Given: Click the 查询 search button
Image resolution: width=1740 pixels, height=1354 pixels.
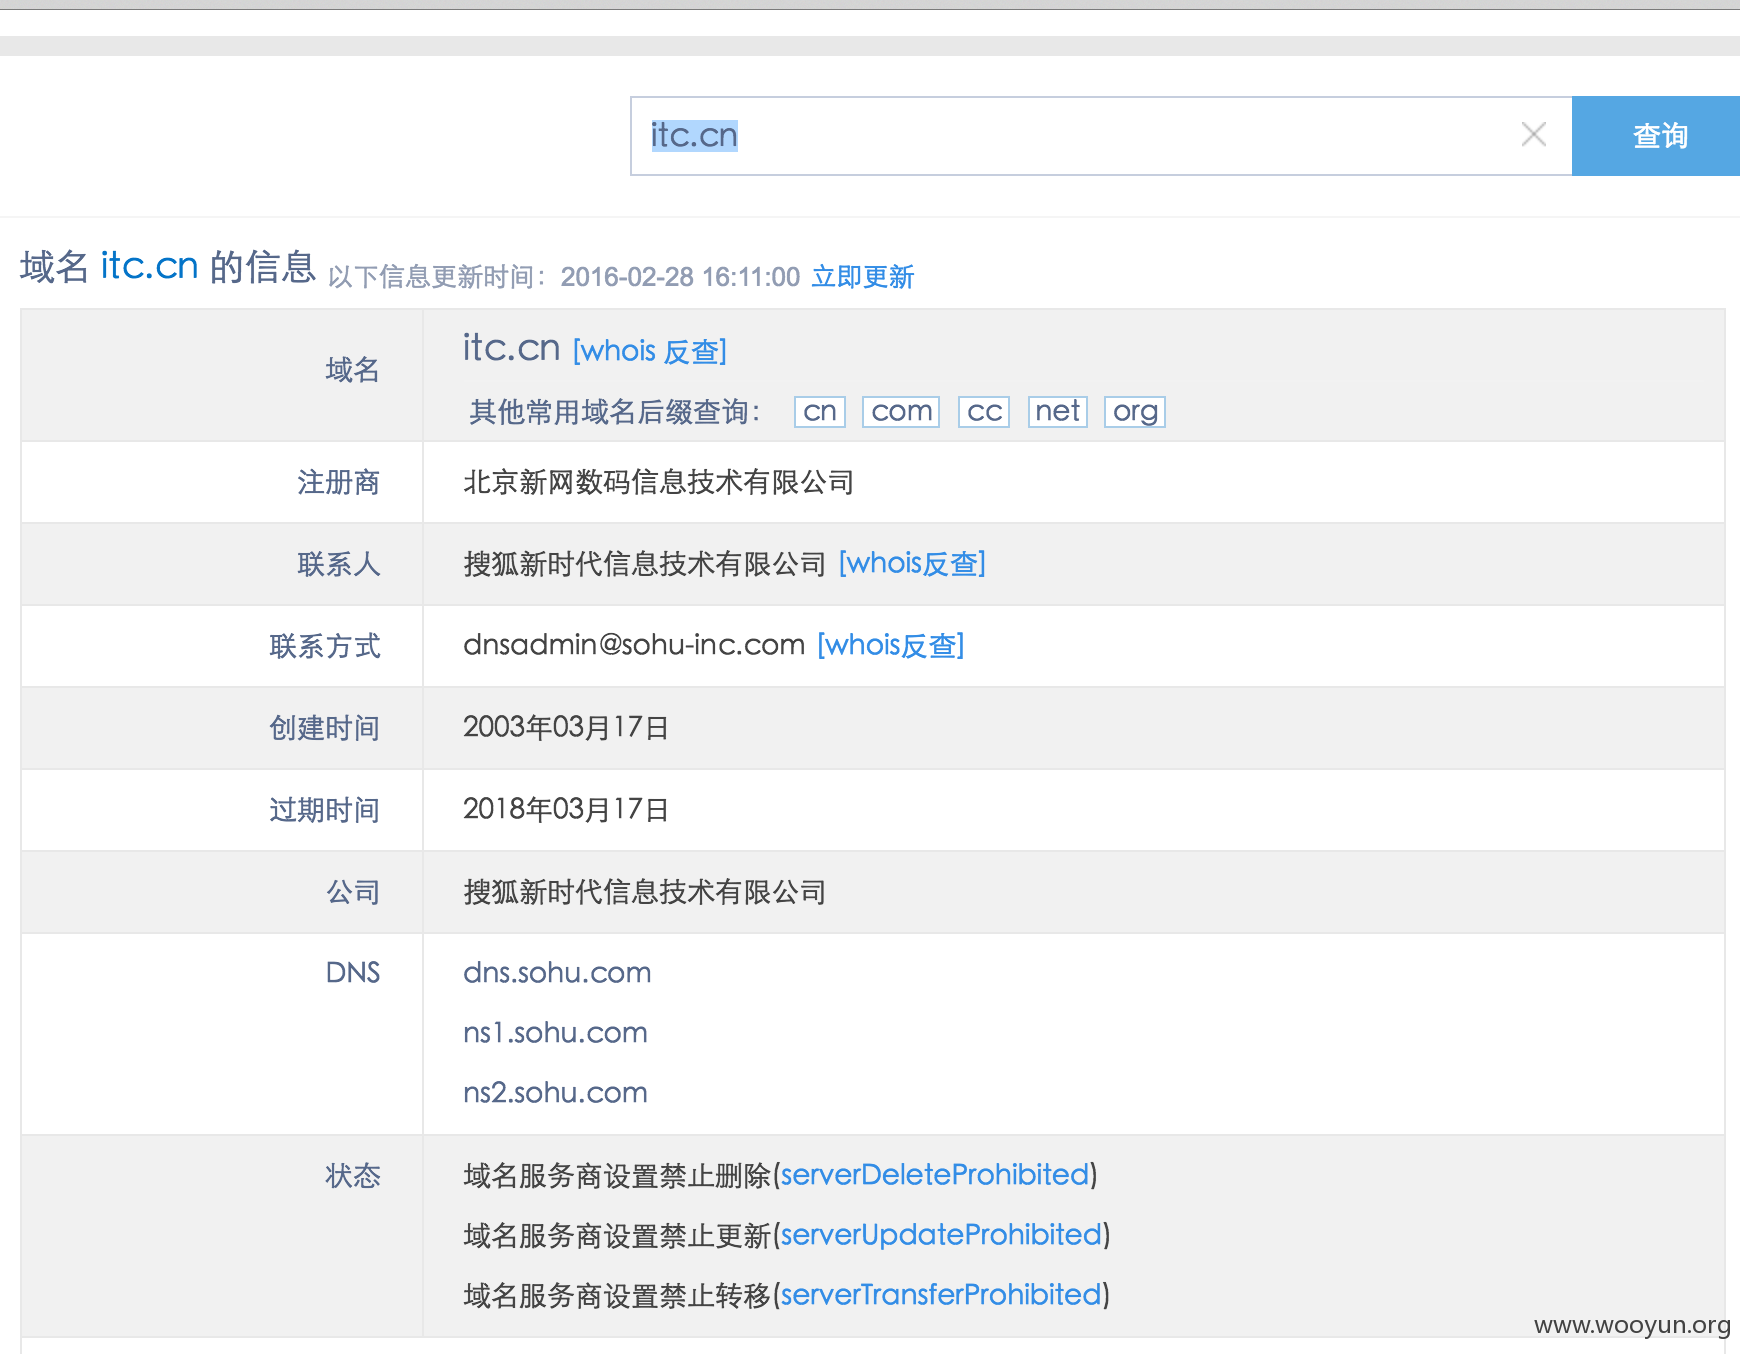Looking at the screenshot, I should (x=1656, y=136).
